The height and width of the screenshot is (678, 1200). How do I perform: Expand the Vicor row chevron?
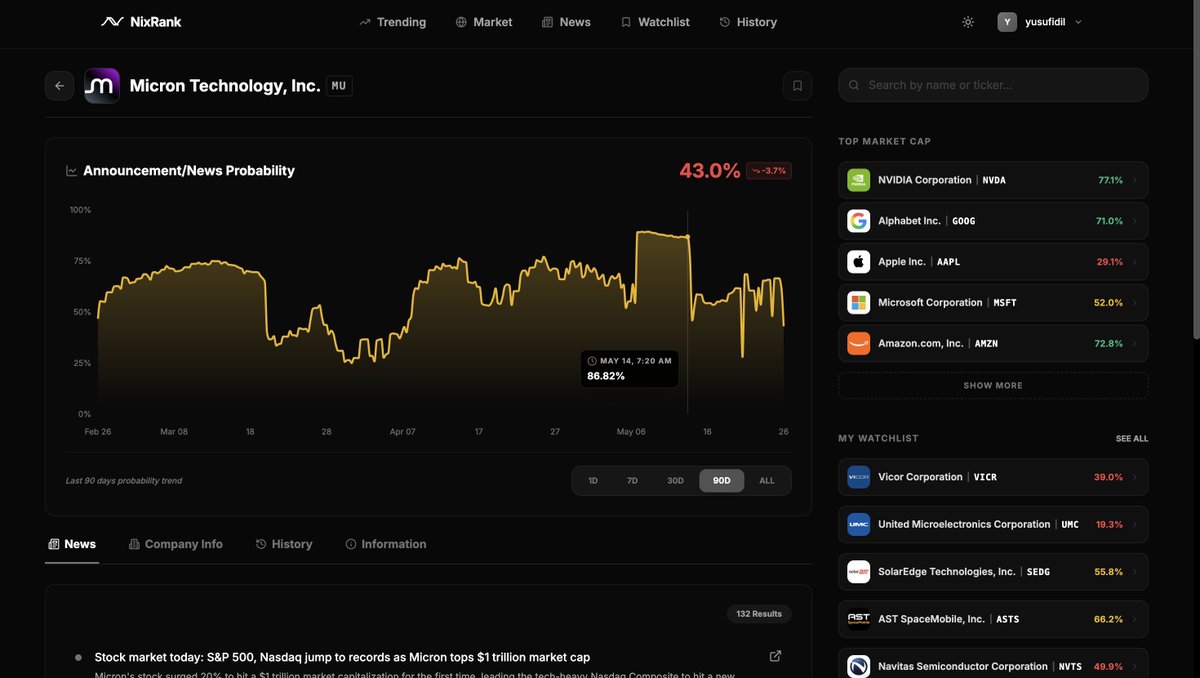coord(1135,477)
